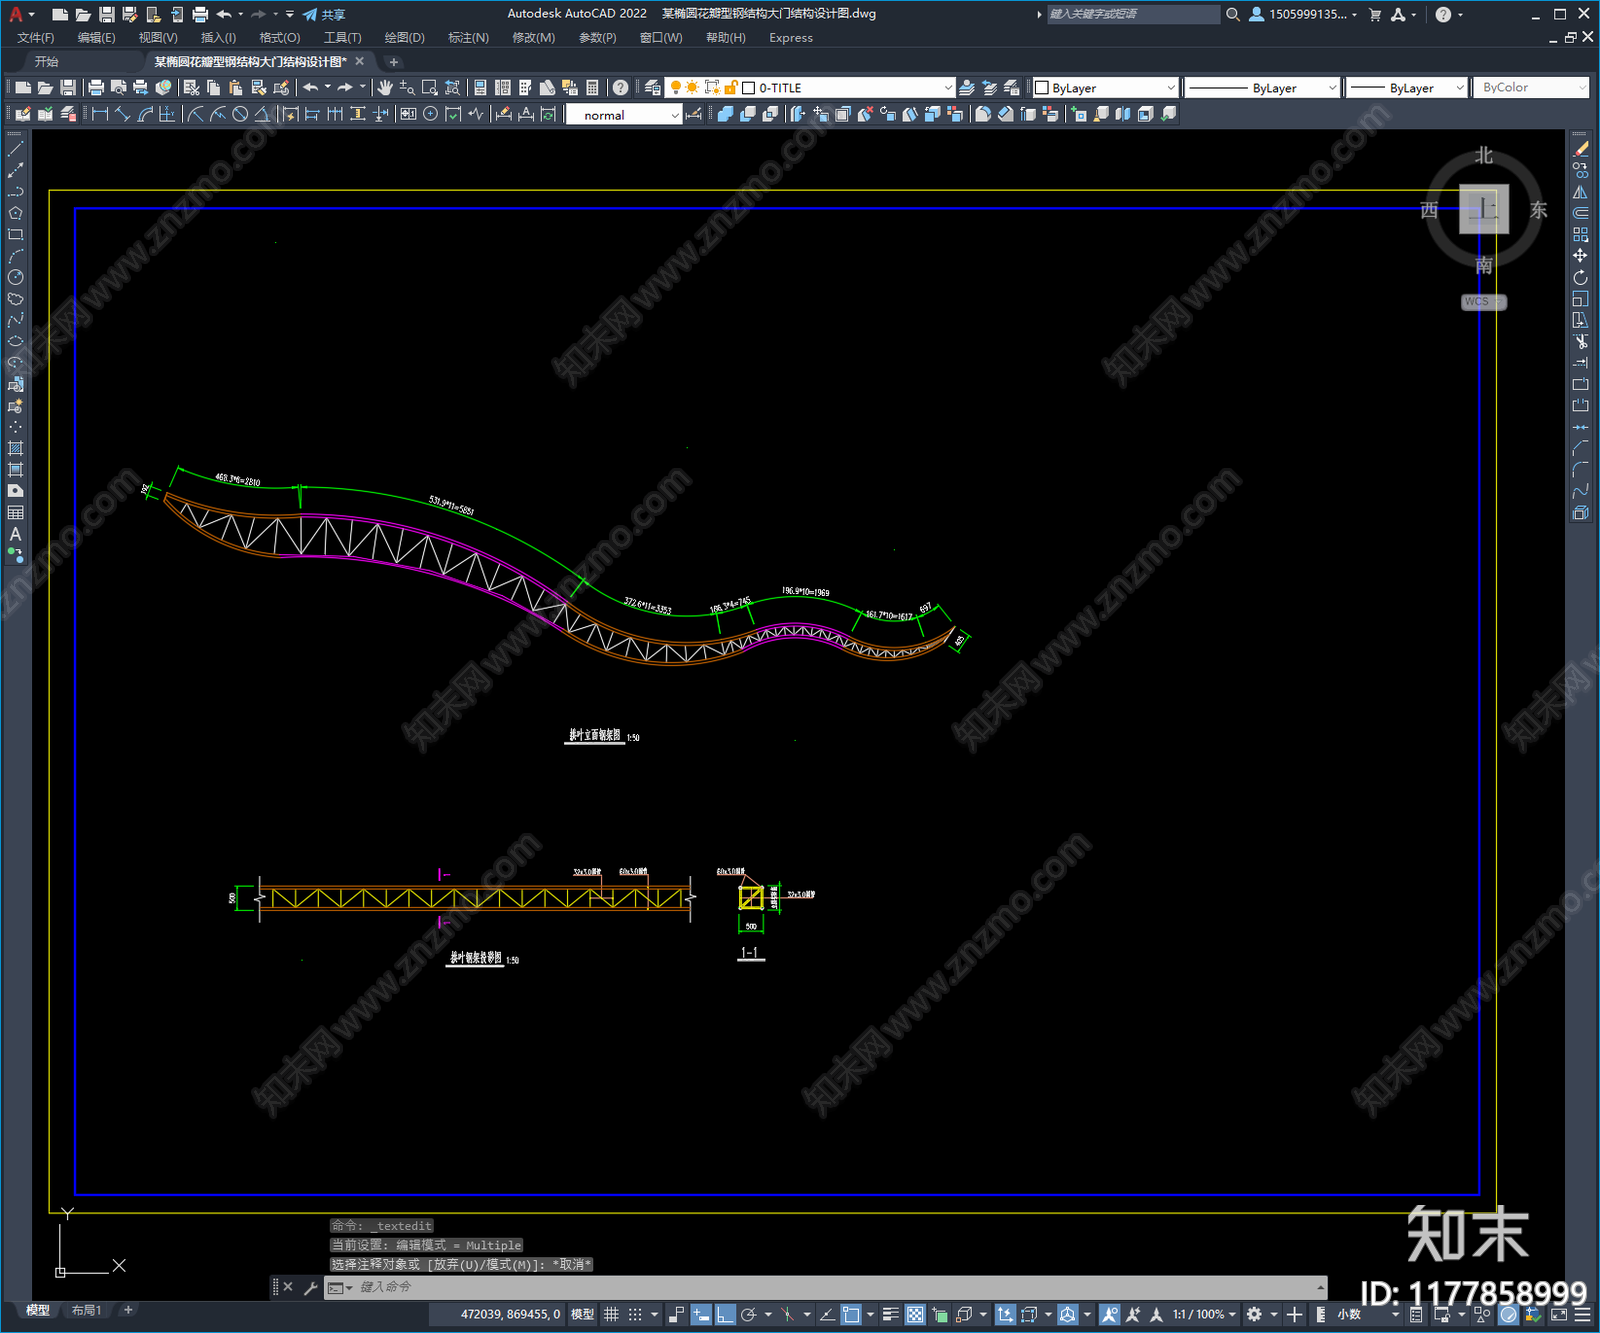Click the keyword search box in title bar

click(1132, 14)
